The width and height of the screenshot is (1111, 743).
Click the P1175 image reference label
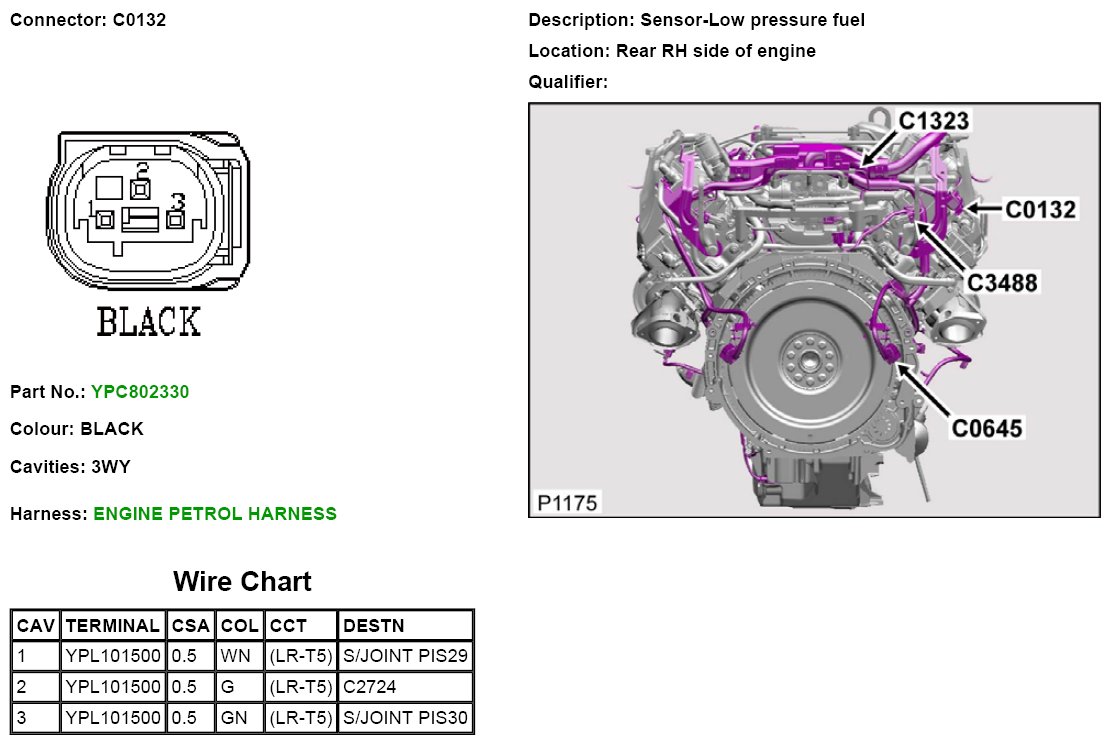(566, 502)
